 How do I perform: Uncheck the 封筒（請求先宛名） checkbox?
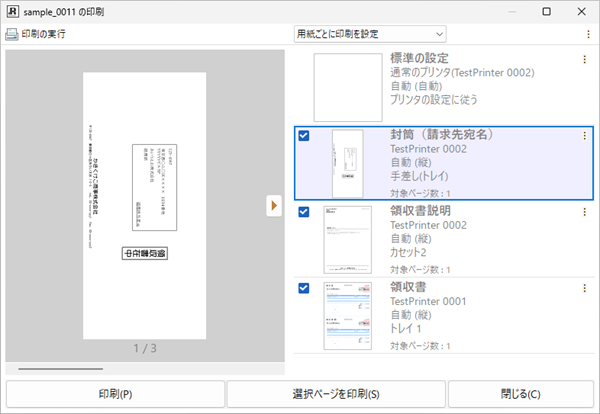coord(304,135)
